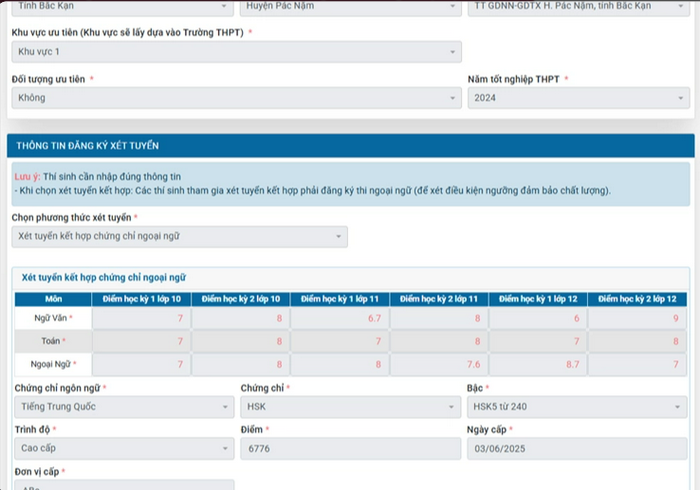Select the Năm tốt nghiệp THPT dropdown
The height and width of the screenshot is (490, 700).
tap(578, 98)
